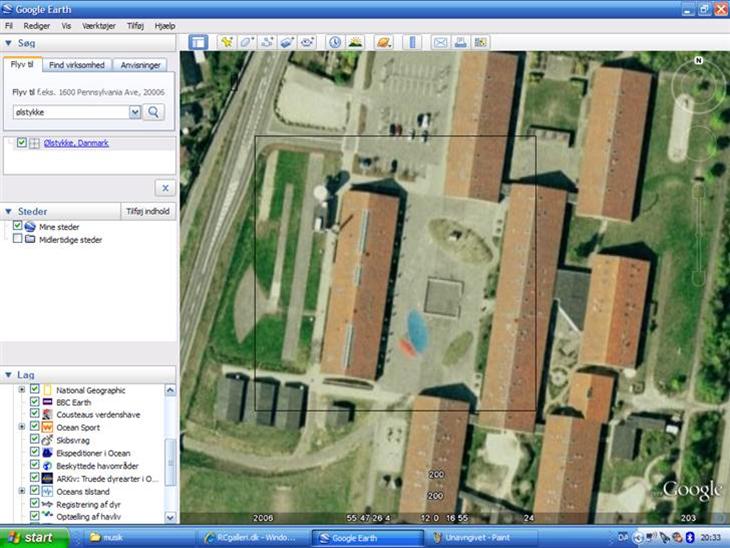Toggle the sidebar panel icon
Screen dimensions: 730x548
(x=198, y=42)
